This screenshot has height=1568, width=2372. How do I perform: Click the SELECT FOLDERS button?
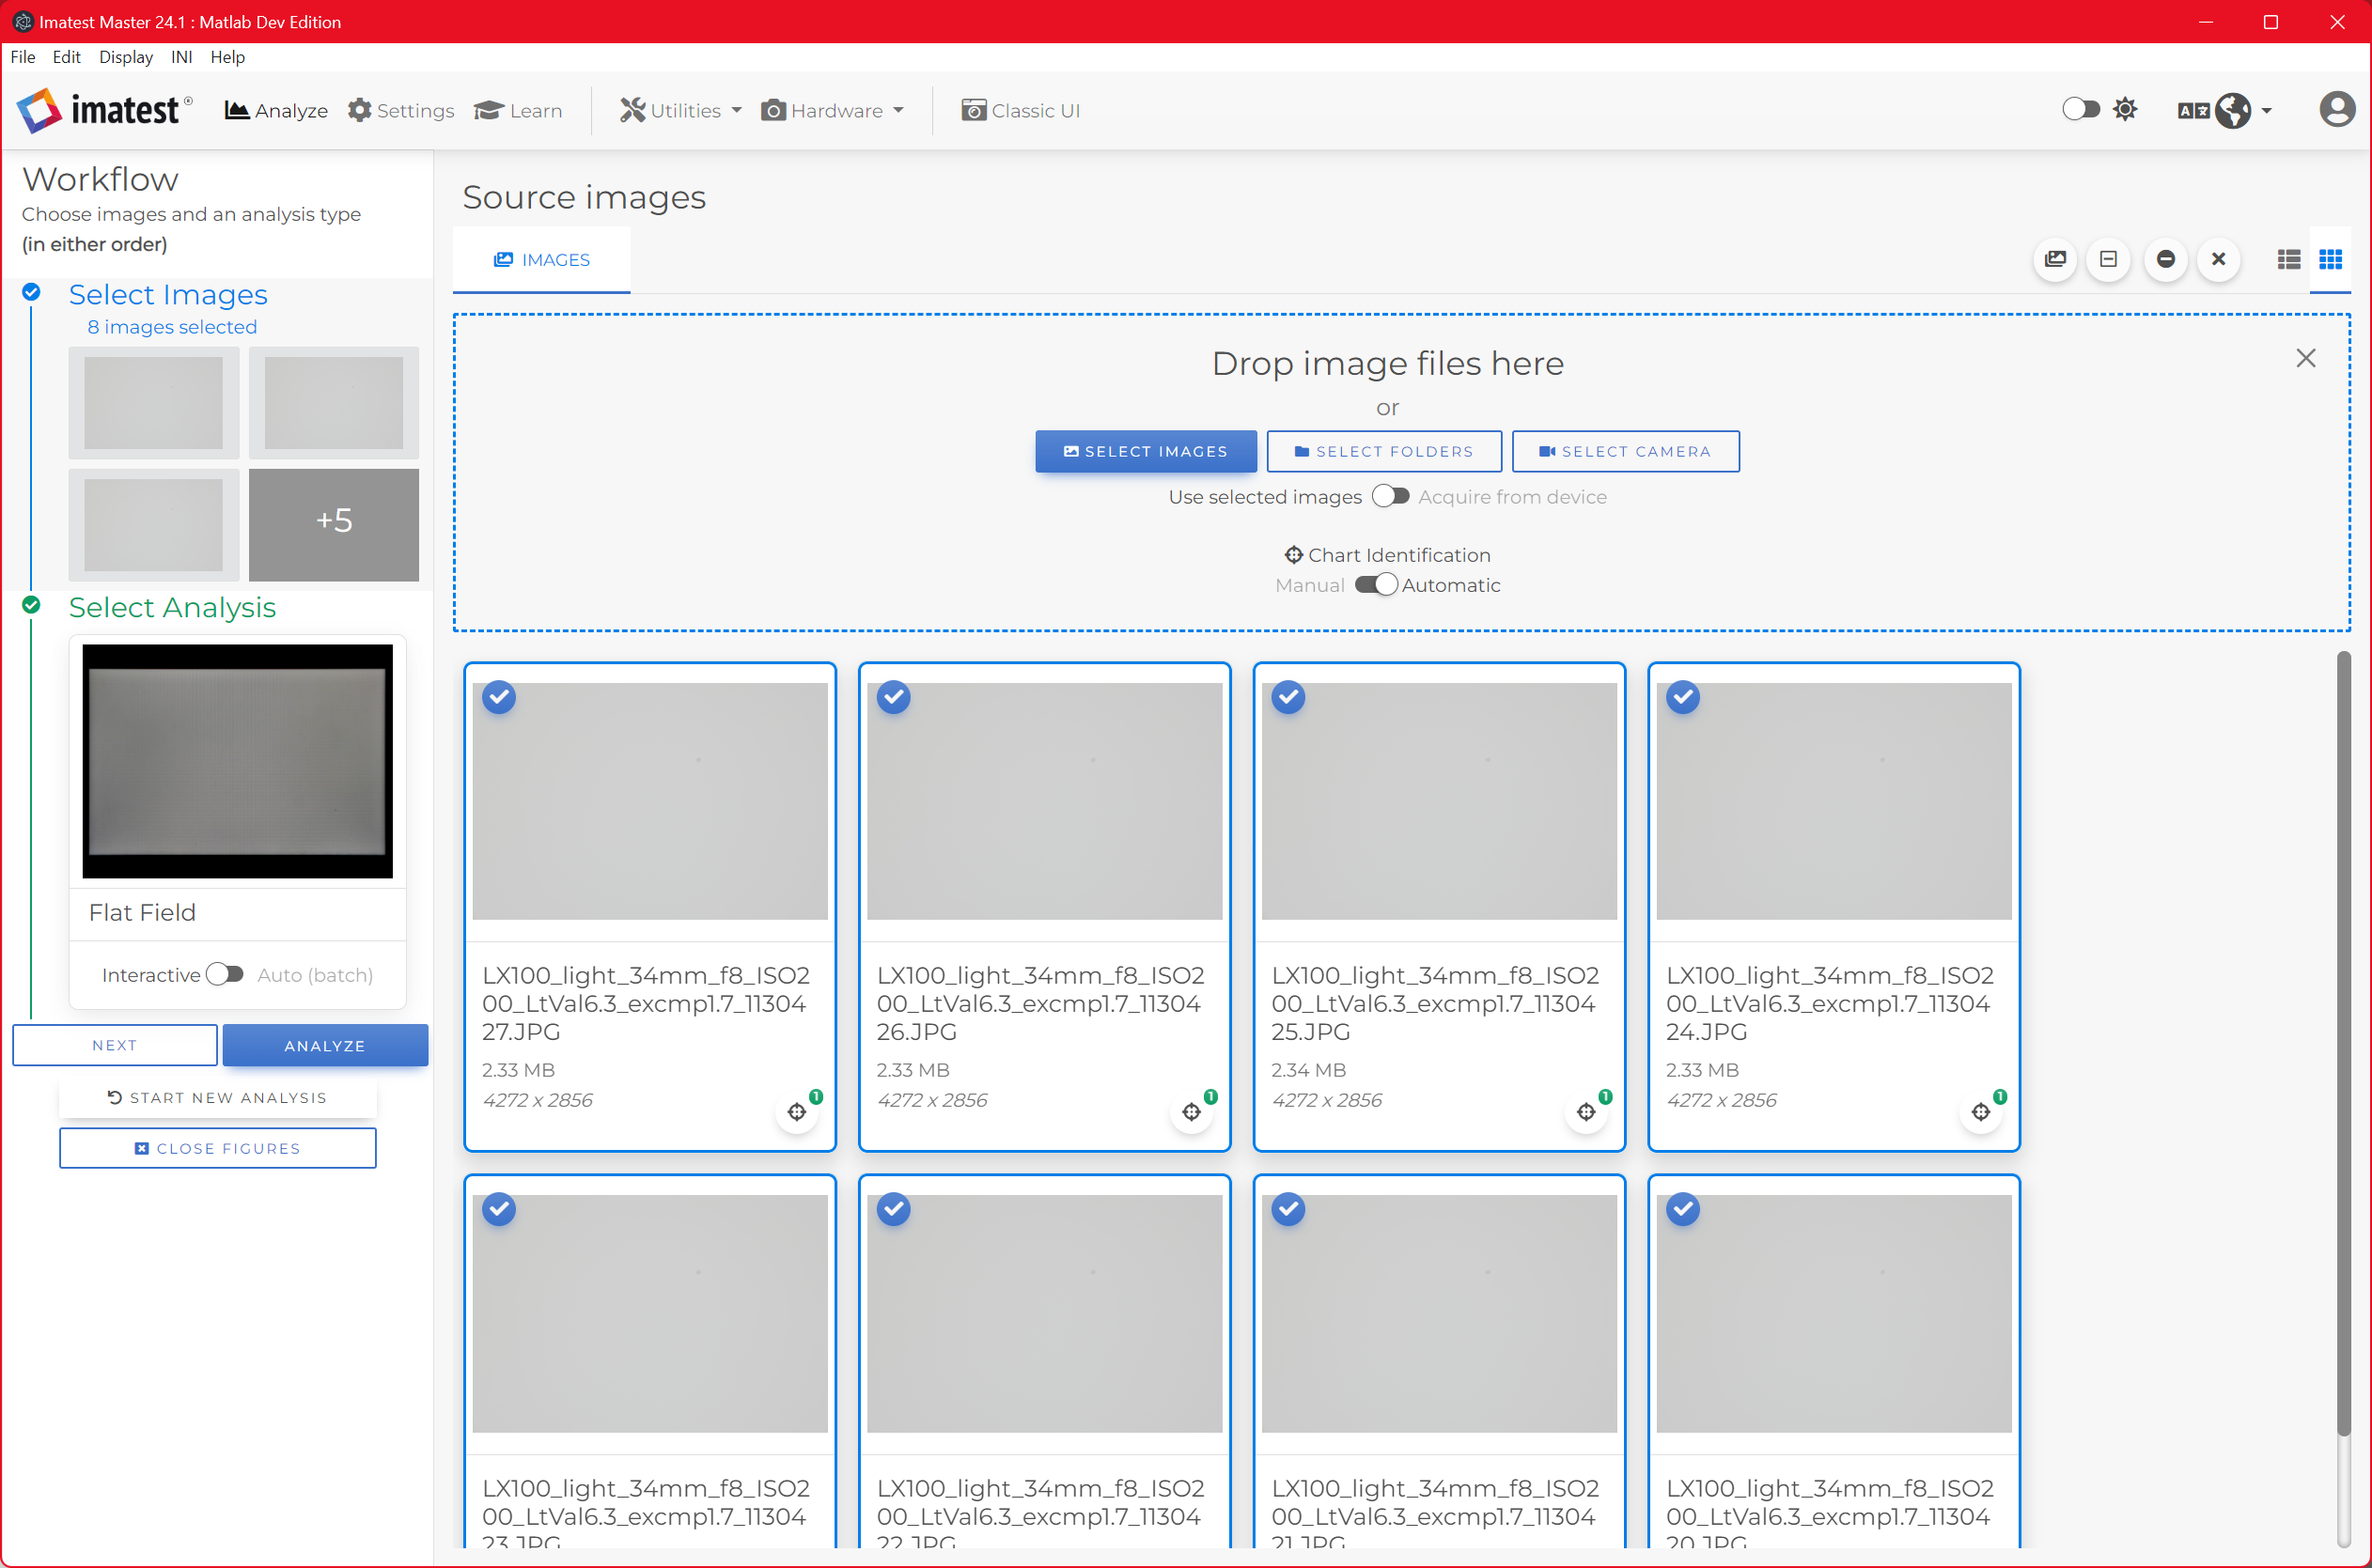tap(1384, 451)
